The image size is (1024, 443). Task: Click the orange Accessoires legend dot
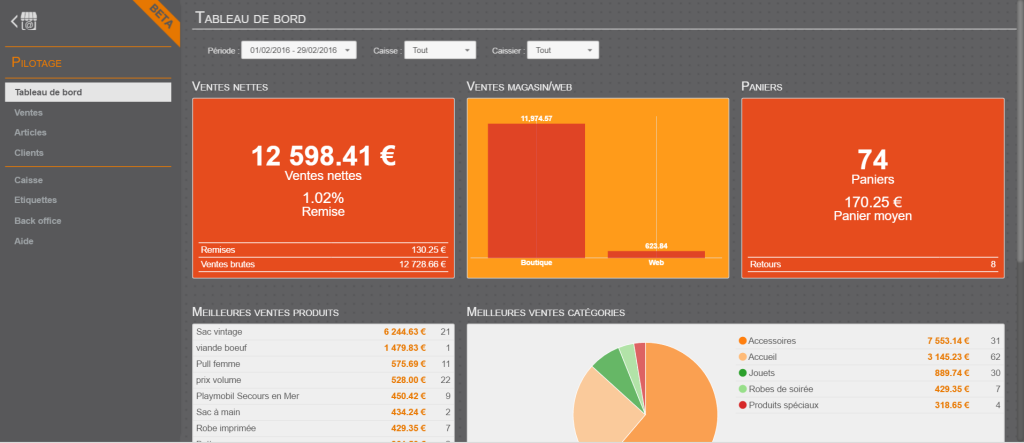(742, 341)
